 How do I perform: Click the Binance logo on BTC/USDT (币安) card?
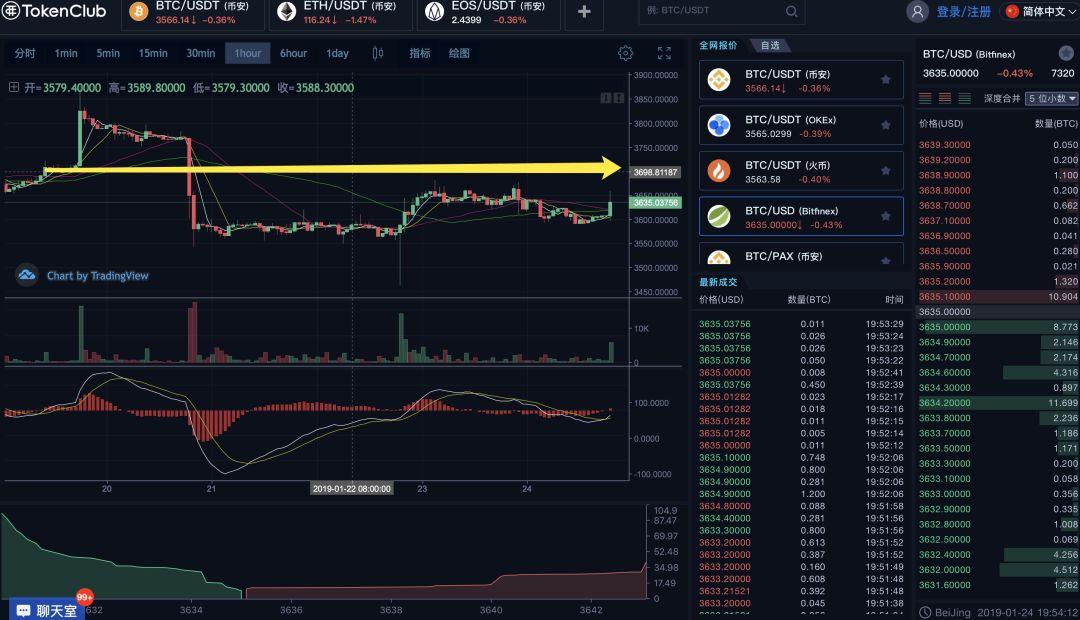719,80
